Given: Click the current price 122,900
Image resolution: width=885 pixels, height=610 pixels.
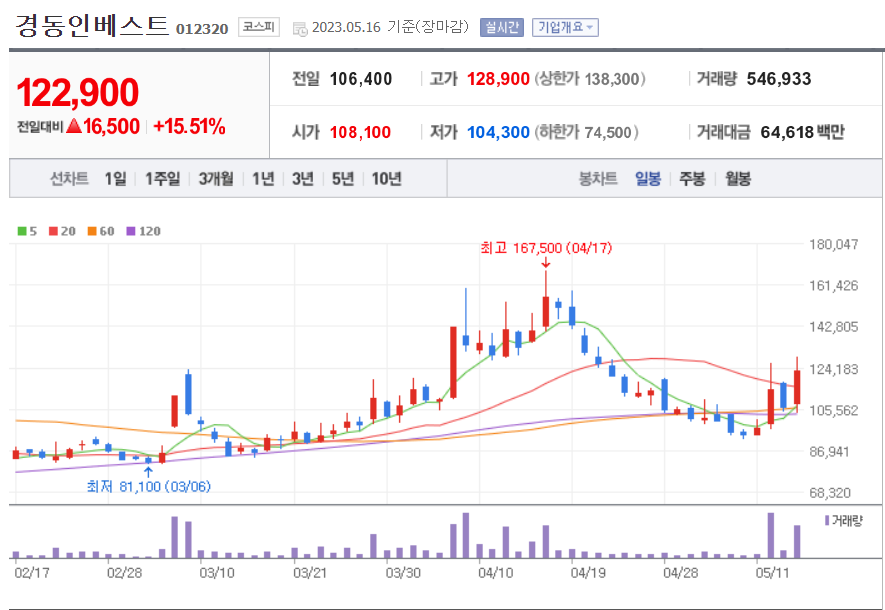Looking at the screenshot, I should [78, 93].
